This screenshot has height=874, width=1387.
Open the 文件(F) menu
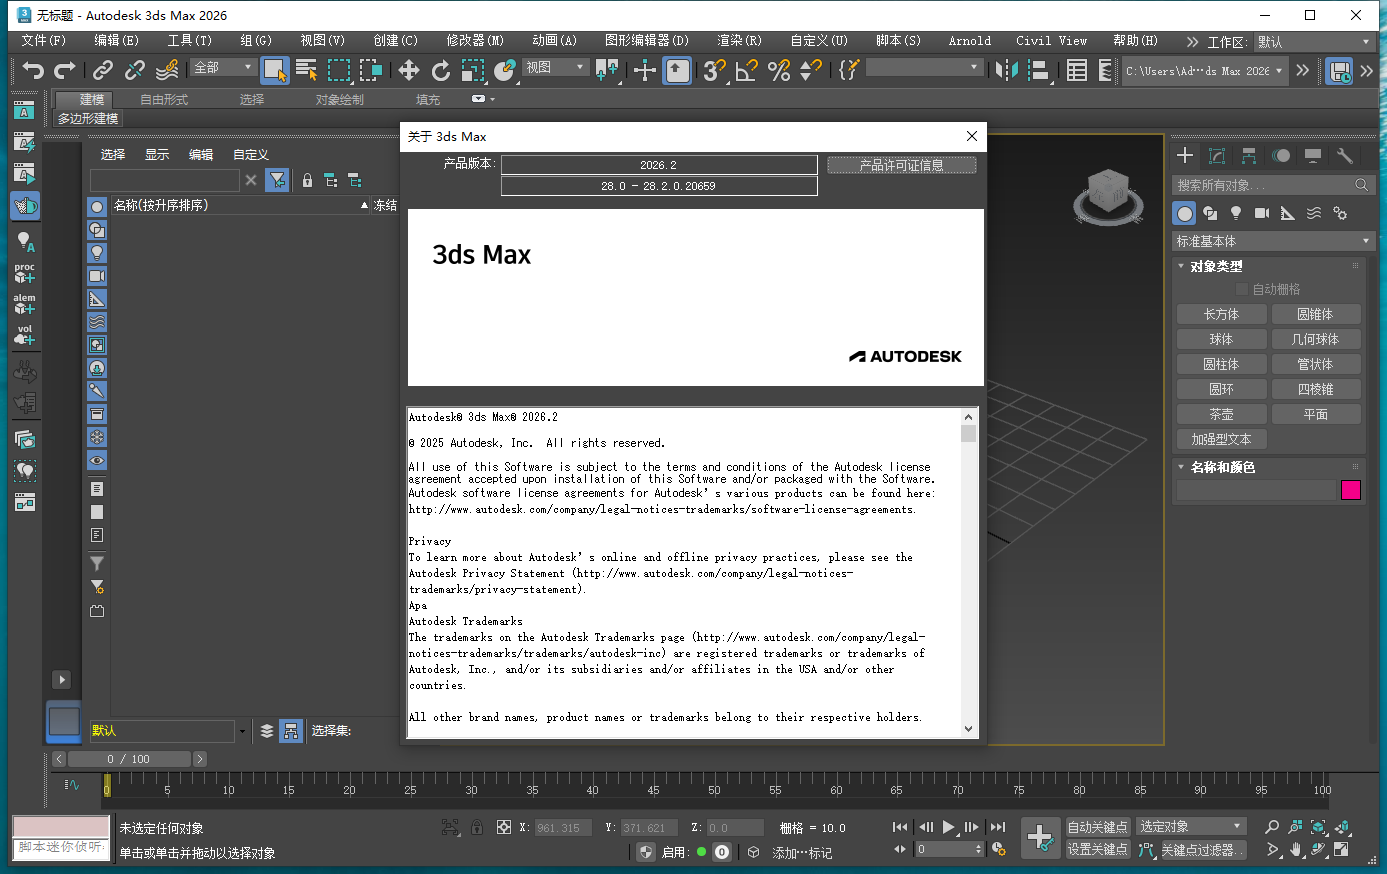[43, 41]
